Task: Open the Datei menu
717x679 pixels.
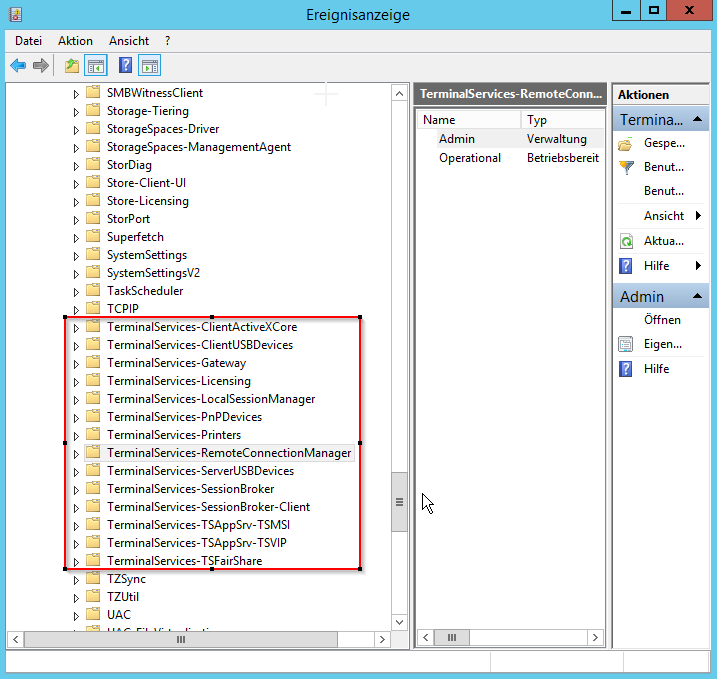Action: tap(28, 41)
